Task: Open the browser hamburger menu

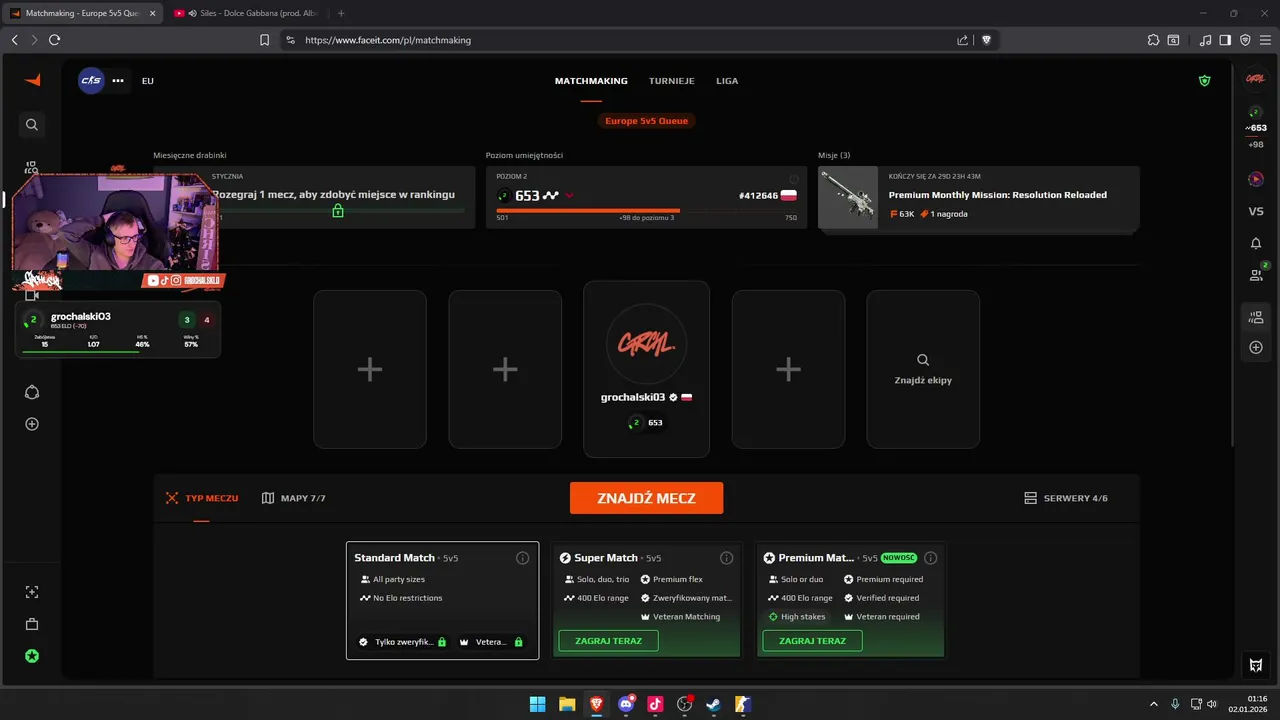Action: point(1265,40)
